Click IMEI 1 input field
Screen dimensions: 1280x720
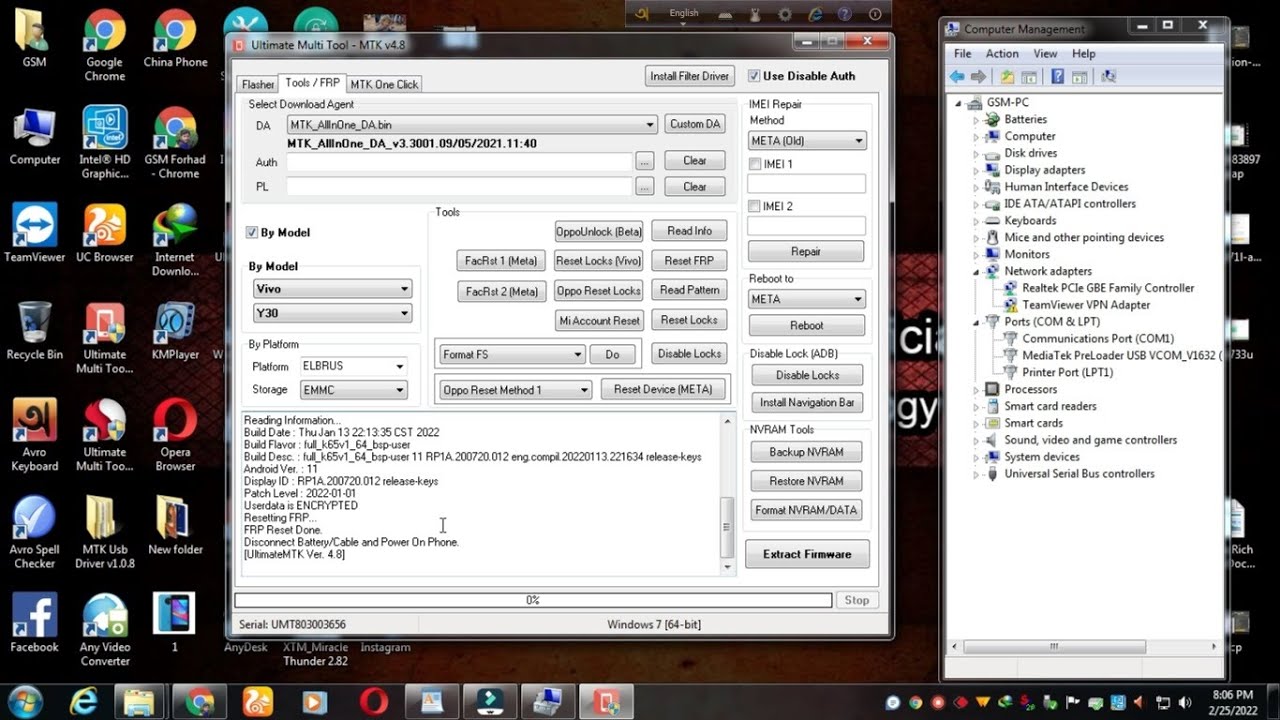click(x=806, y=184)
